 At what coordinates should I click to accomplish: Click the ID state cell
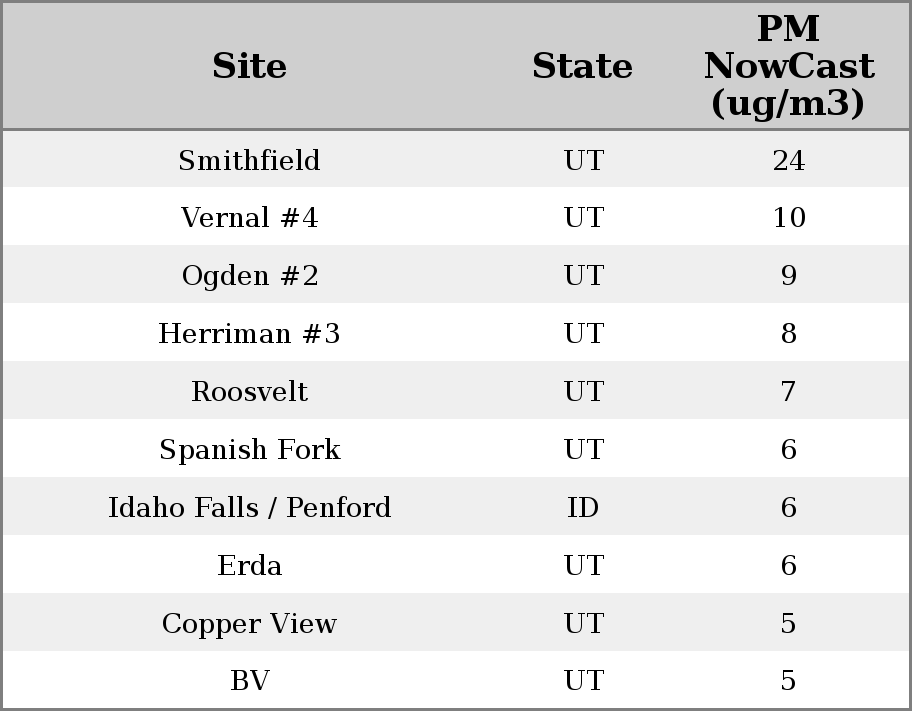[x=583, y=508]
